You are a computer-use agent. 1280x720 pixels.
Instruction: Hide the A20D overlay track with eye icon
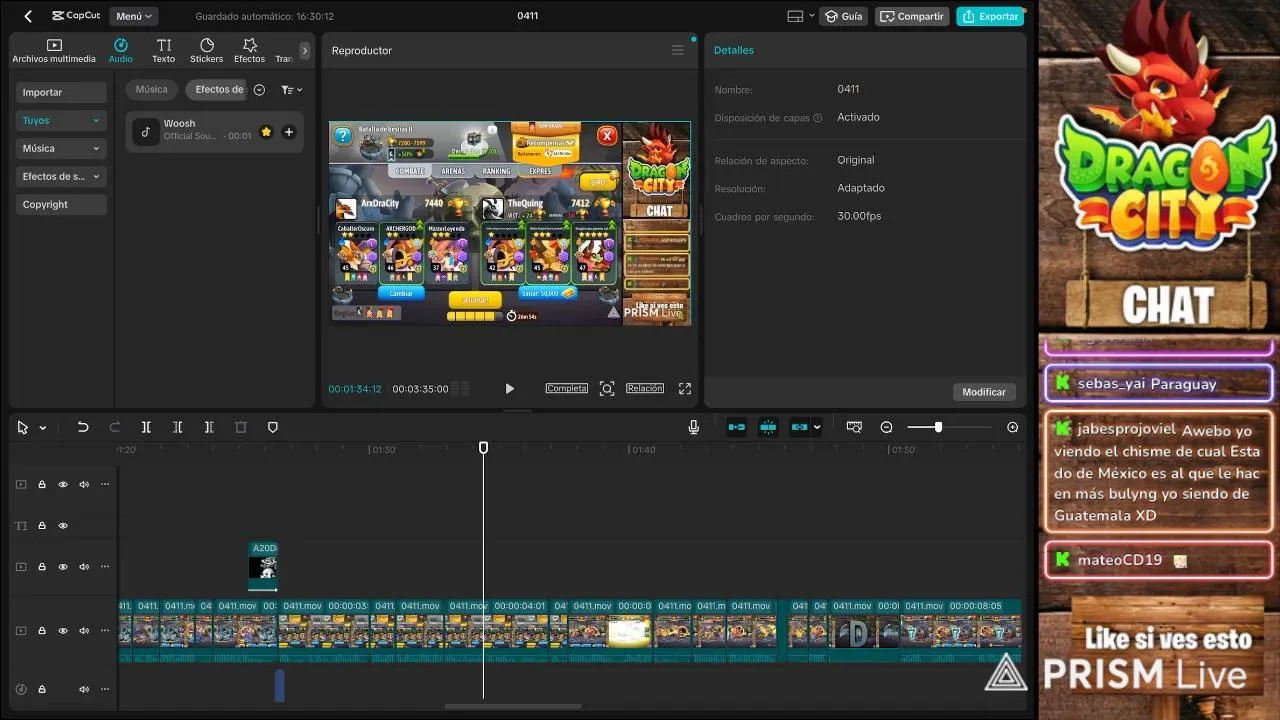(63, 567)
